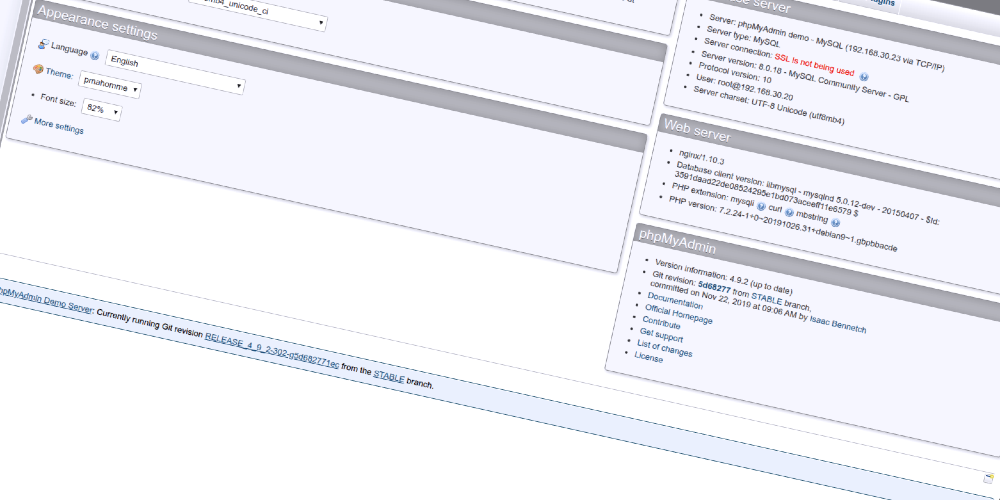Click the Theme palette icon

(x=37, y=70)
